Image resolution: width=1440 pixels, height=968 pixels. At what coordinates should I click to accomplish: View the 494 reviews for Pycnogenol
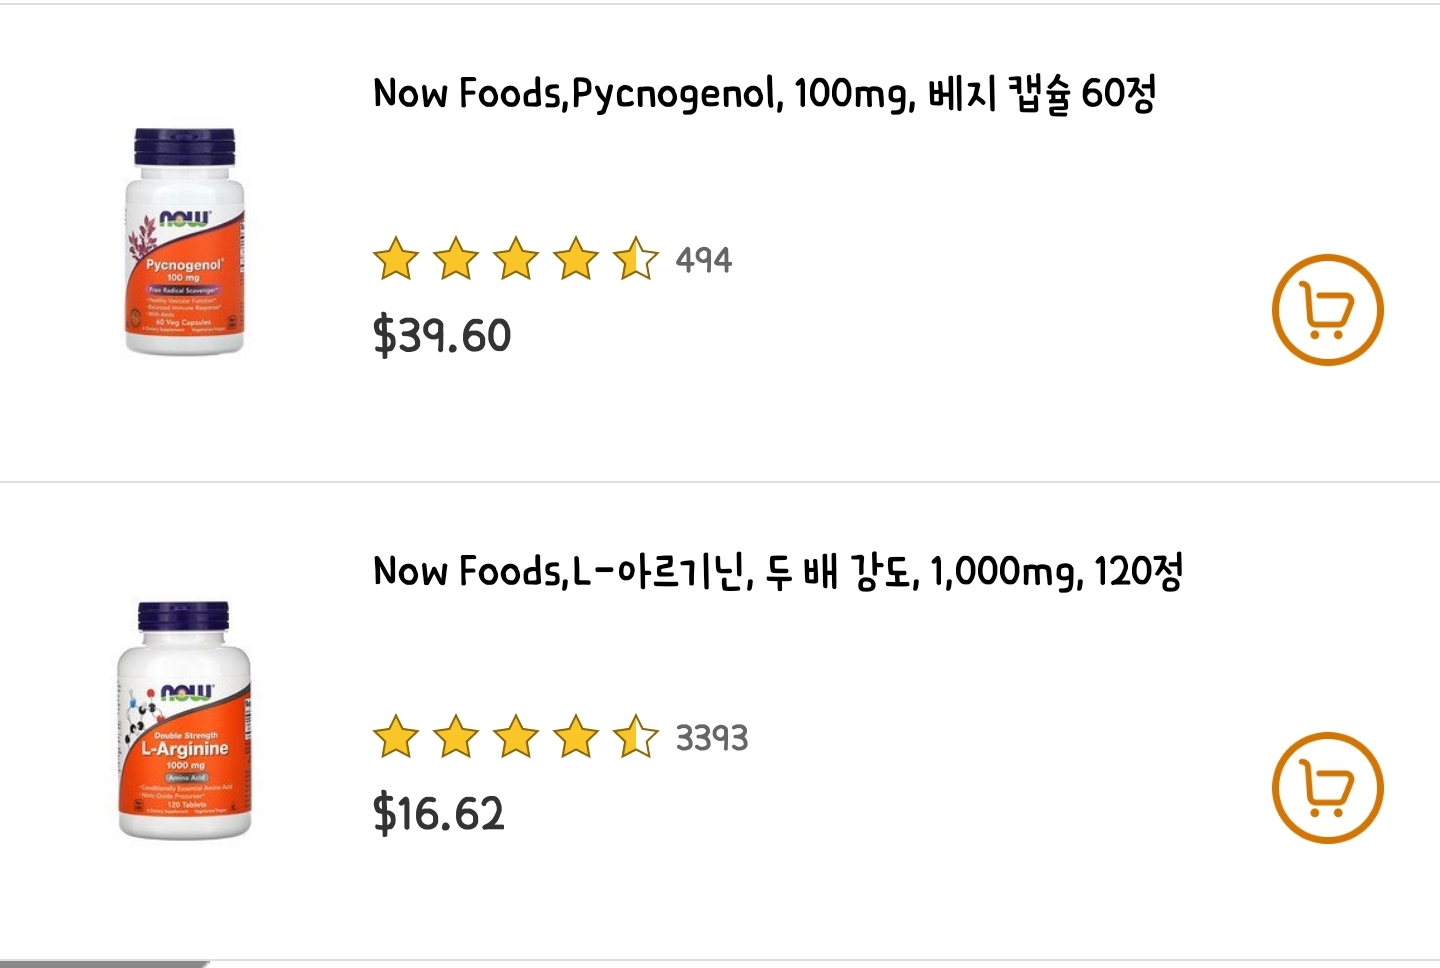click(x=704, y=260)
